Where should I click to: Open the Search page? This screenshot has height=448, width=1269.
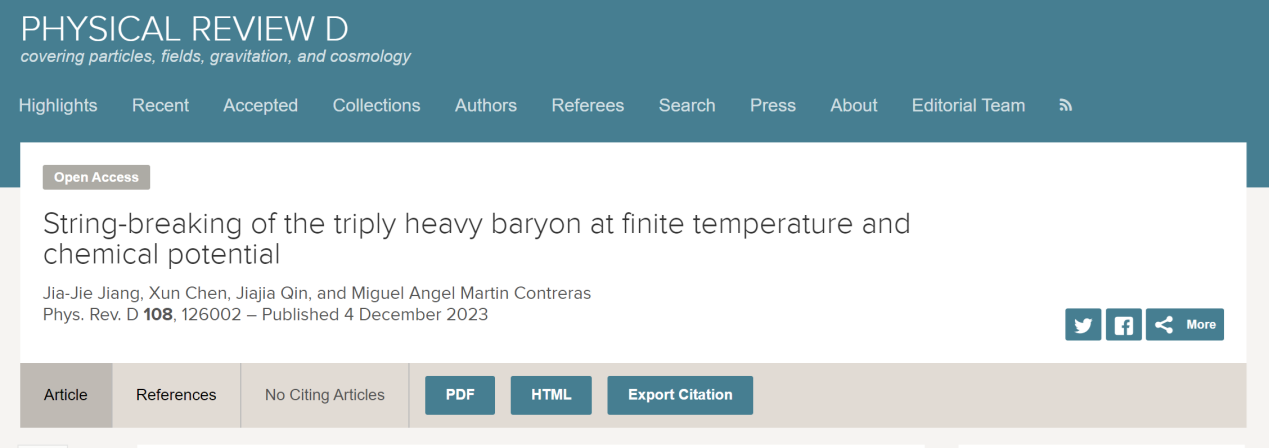[x=686, y=105]
